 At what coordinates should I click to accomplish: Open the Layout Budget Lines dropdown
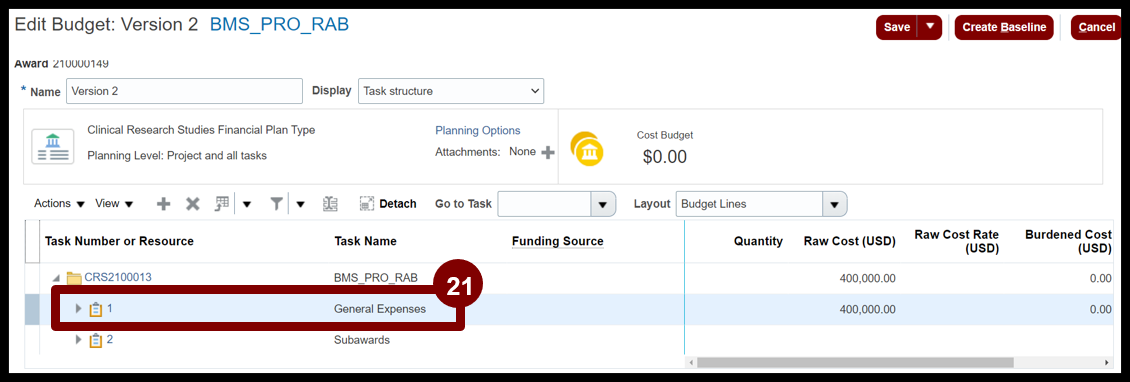click(761, 204)
